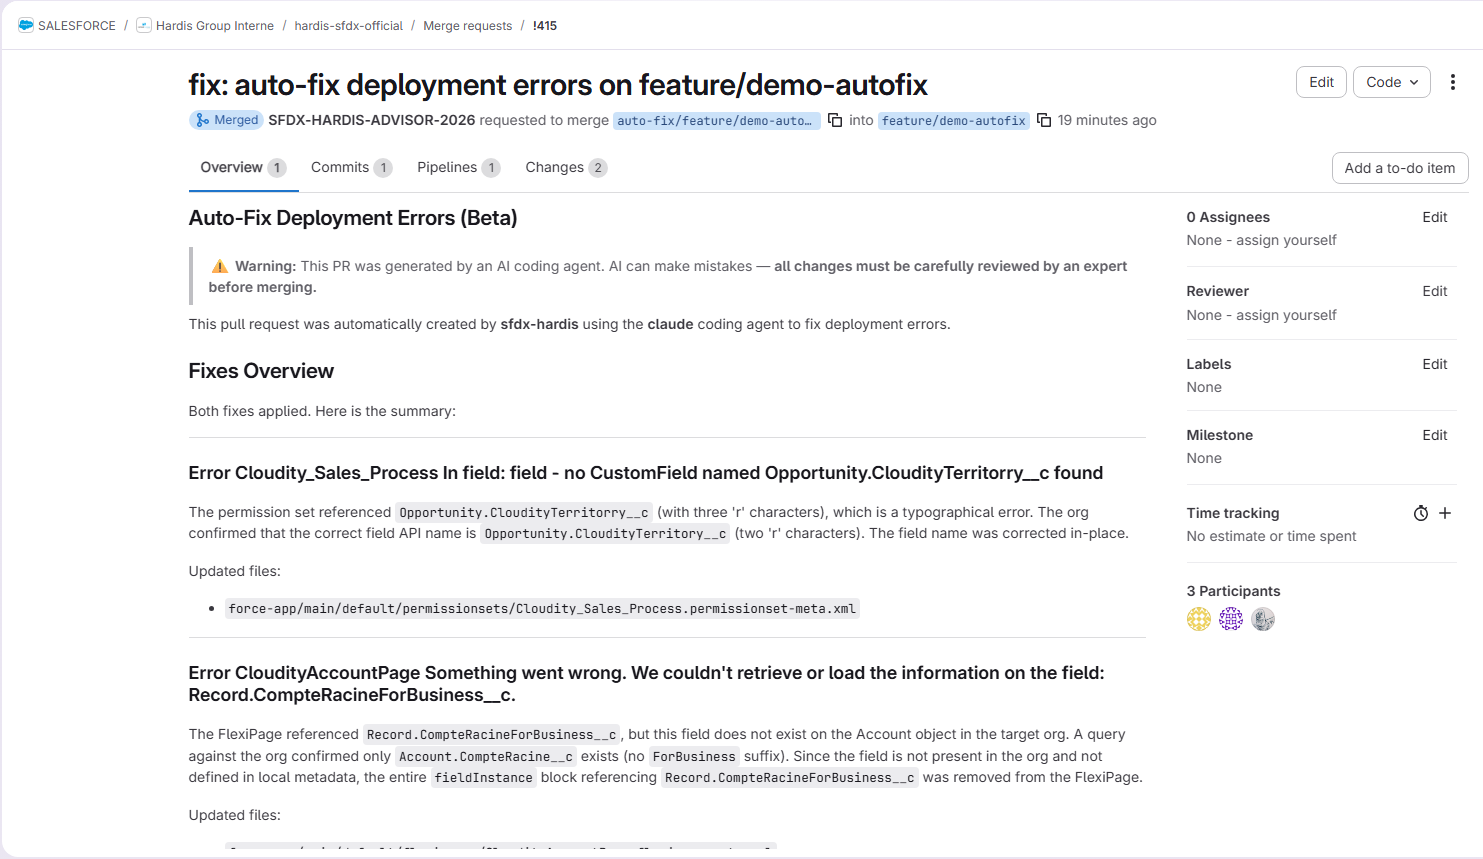Open the hardis-sfdx-official breadcrumb link
Screen dimensions: 1483x859
(348, 26)
